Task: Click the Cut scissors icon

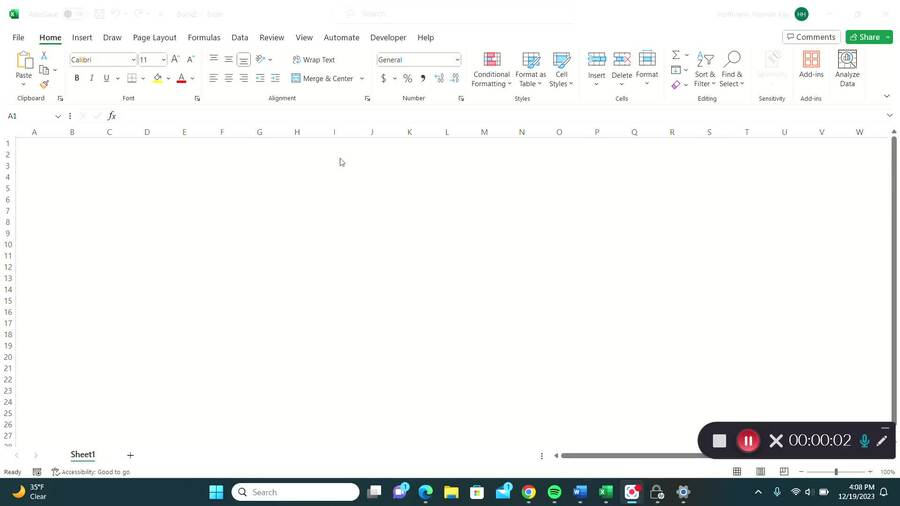Action: tap(44, 56)
